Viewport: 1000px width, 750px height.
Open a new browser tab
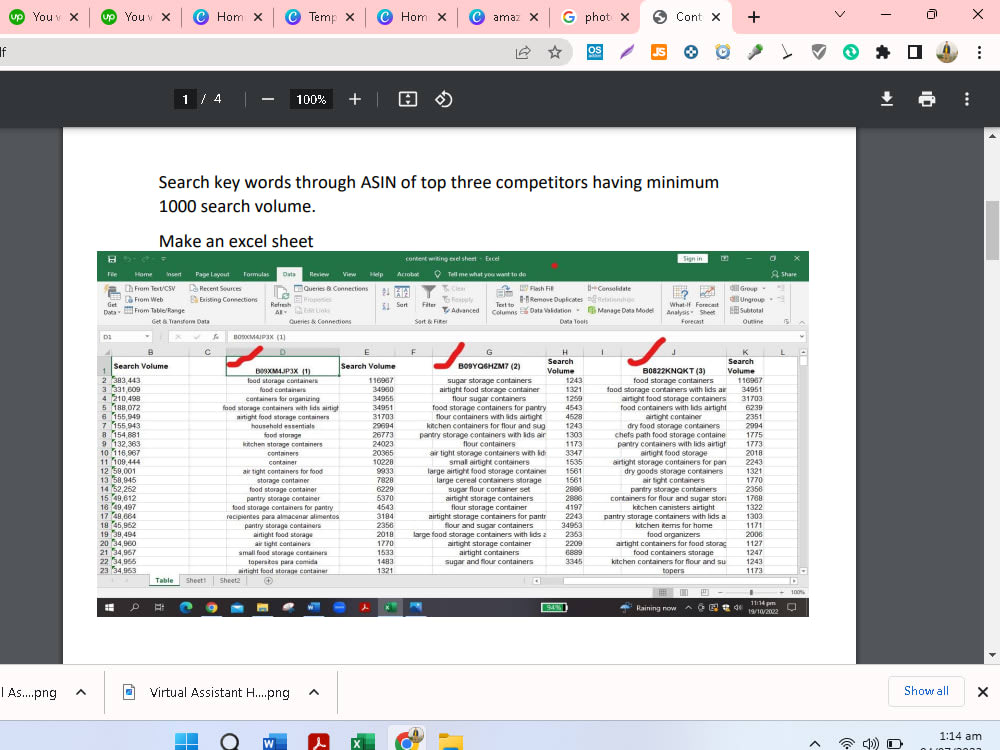754,17
